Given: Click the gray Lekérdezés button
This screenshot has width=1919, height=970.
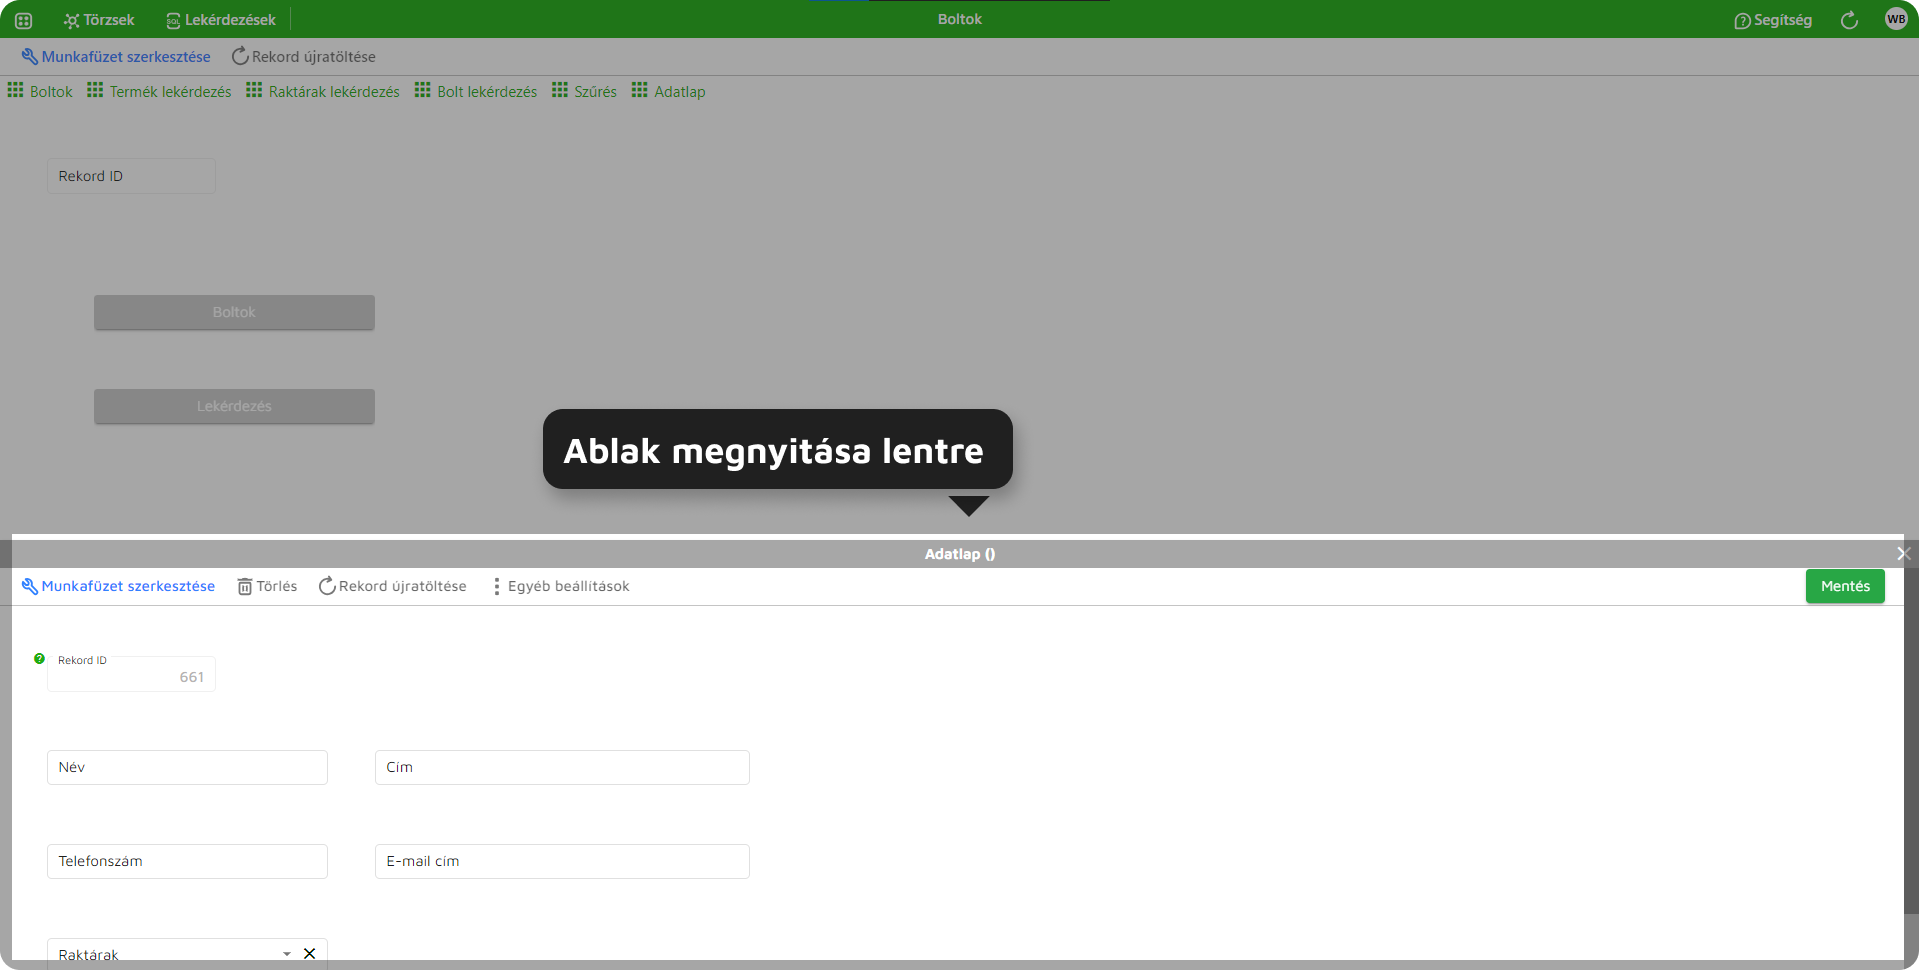Looking at the screenshot, I should [x=234, y=406].
